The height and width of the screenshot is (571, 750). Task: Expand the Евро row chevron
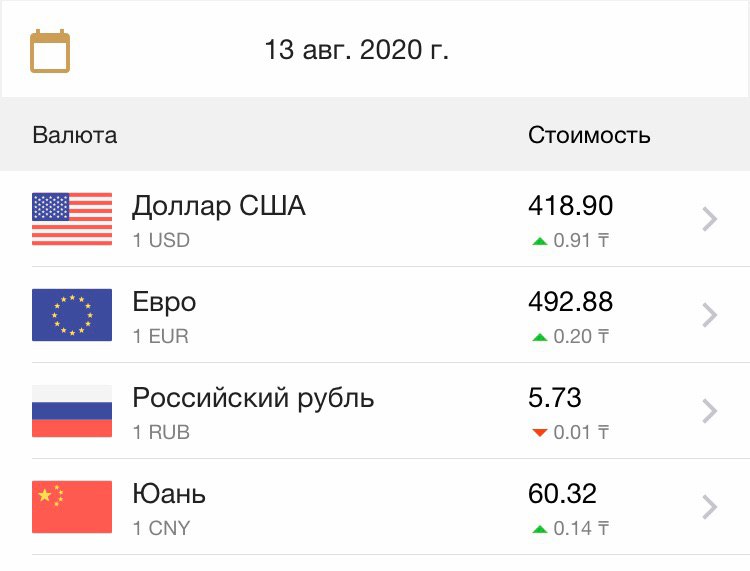[x=710, y=315]
